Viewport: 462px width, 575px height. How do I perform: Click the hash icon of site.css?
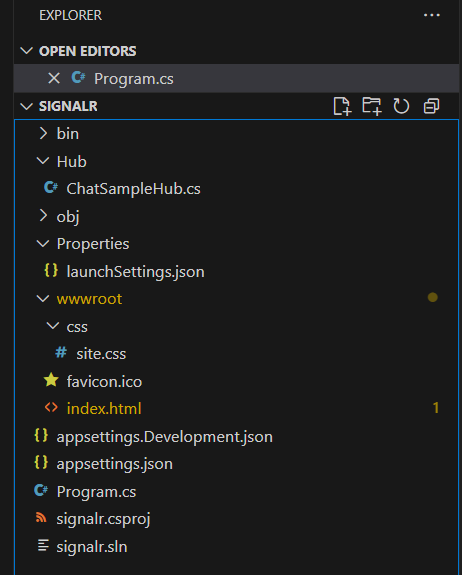coord(61,353)
